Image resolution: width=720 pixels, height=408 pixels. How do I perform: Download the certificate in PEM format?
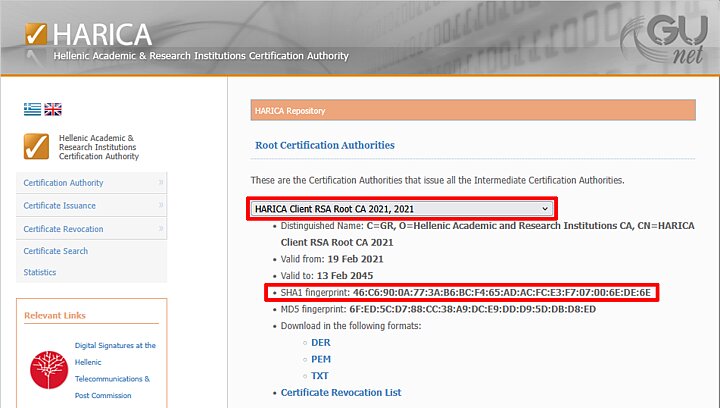pos(321,359)
